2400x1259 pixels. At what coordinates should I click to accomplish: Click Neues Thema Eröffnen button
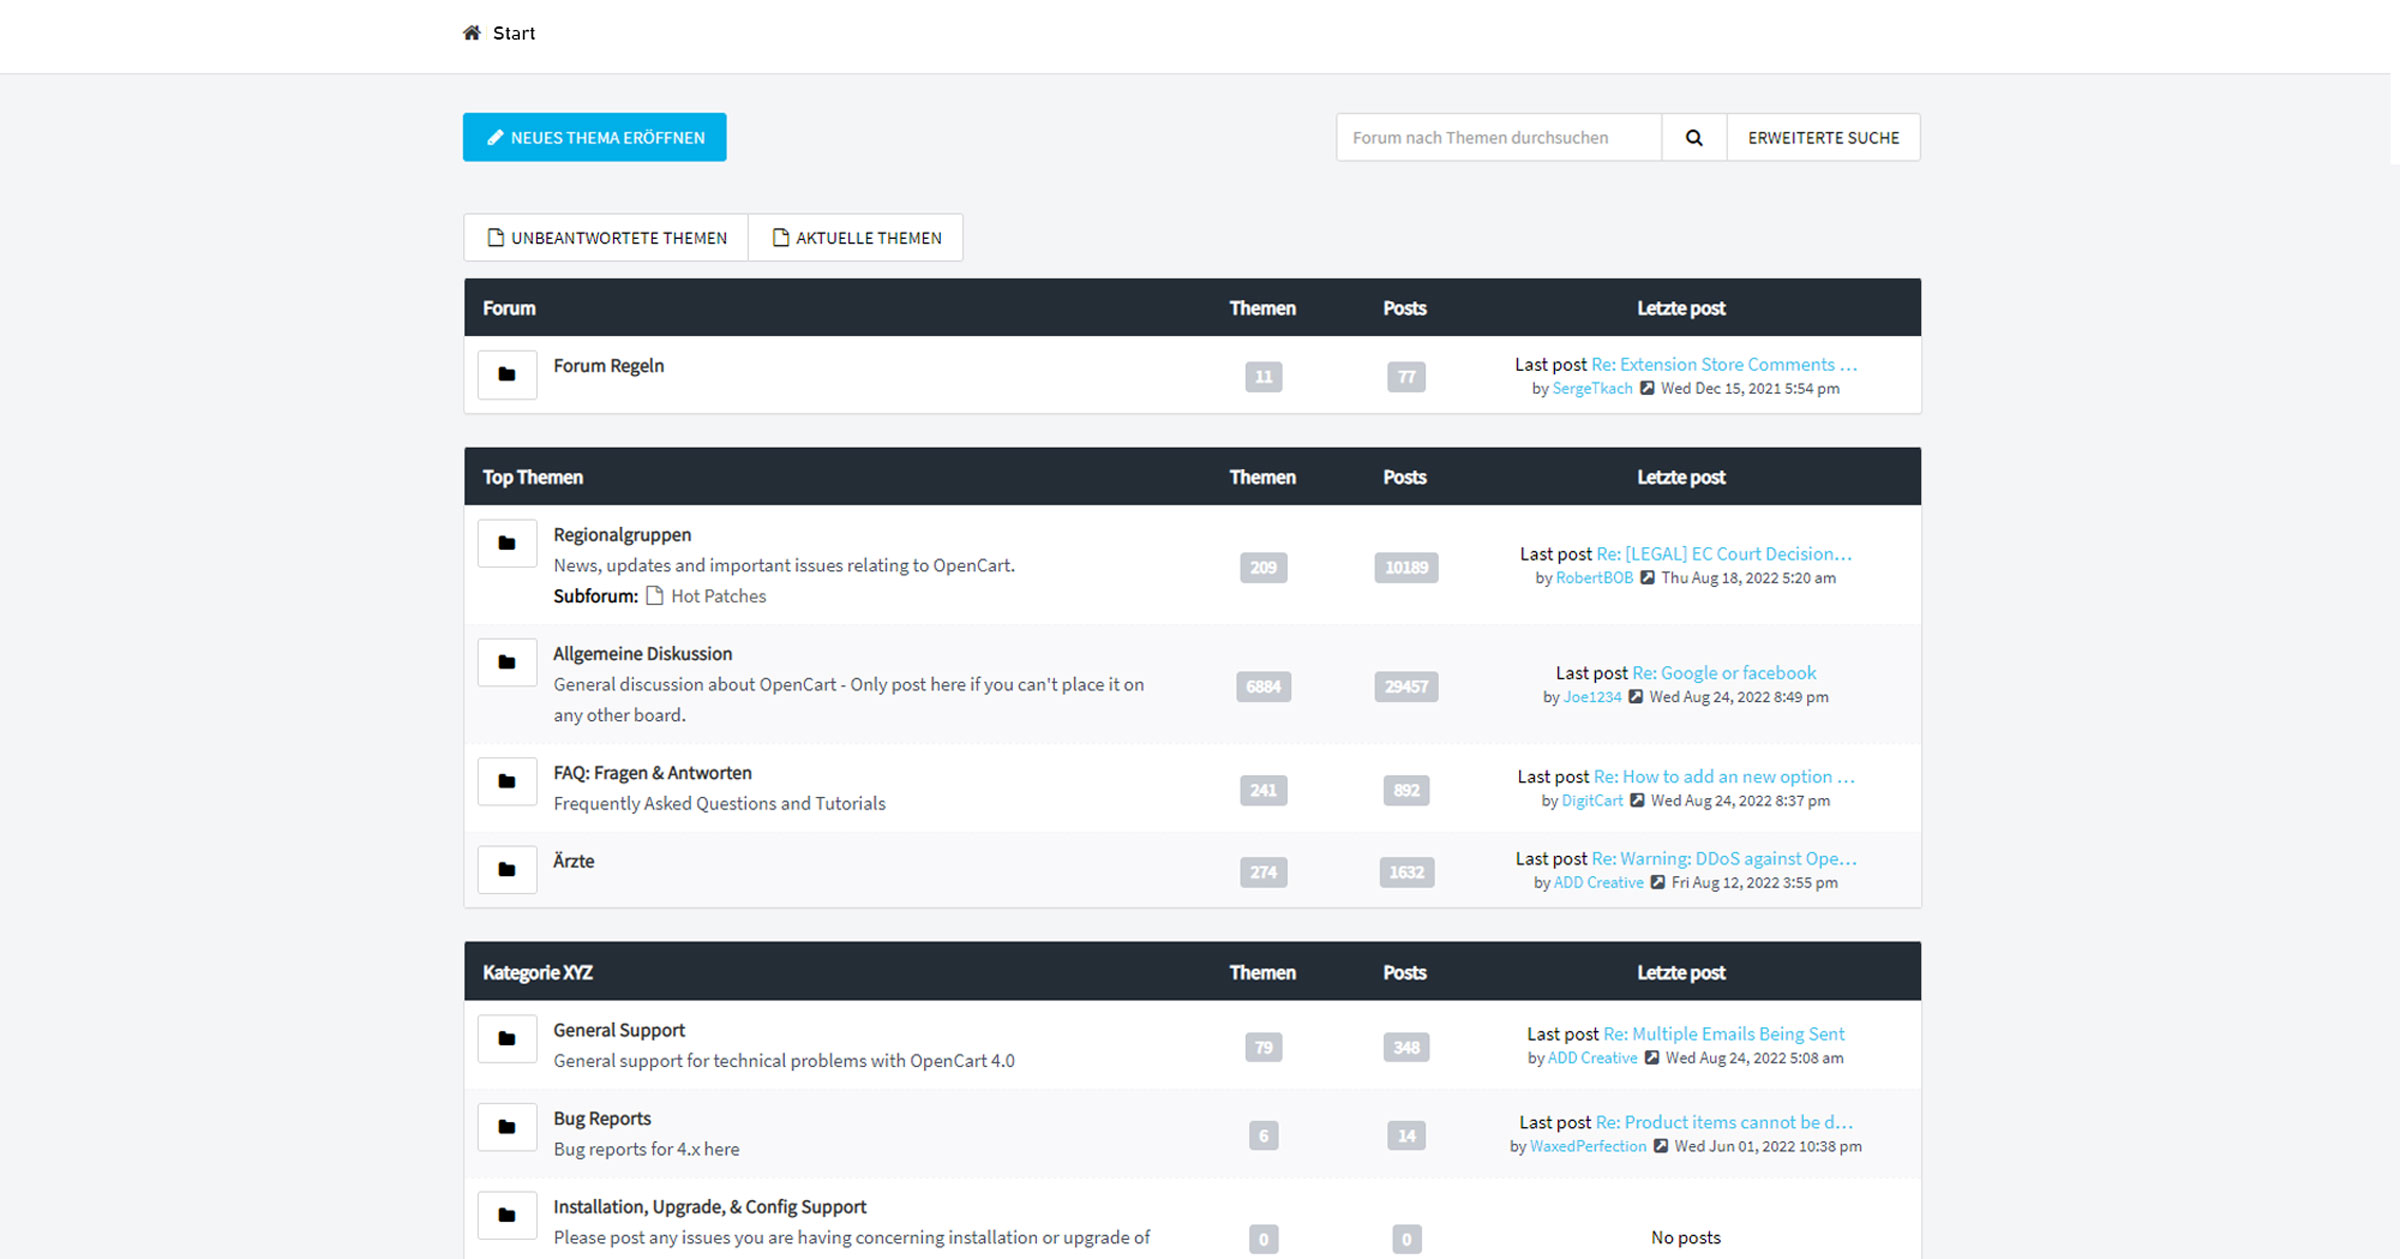tap(594, 137)
